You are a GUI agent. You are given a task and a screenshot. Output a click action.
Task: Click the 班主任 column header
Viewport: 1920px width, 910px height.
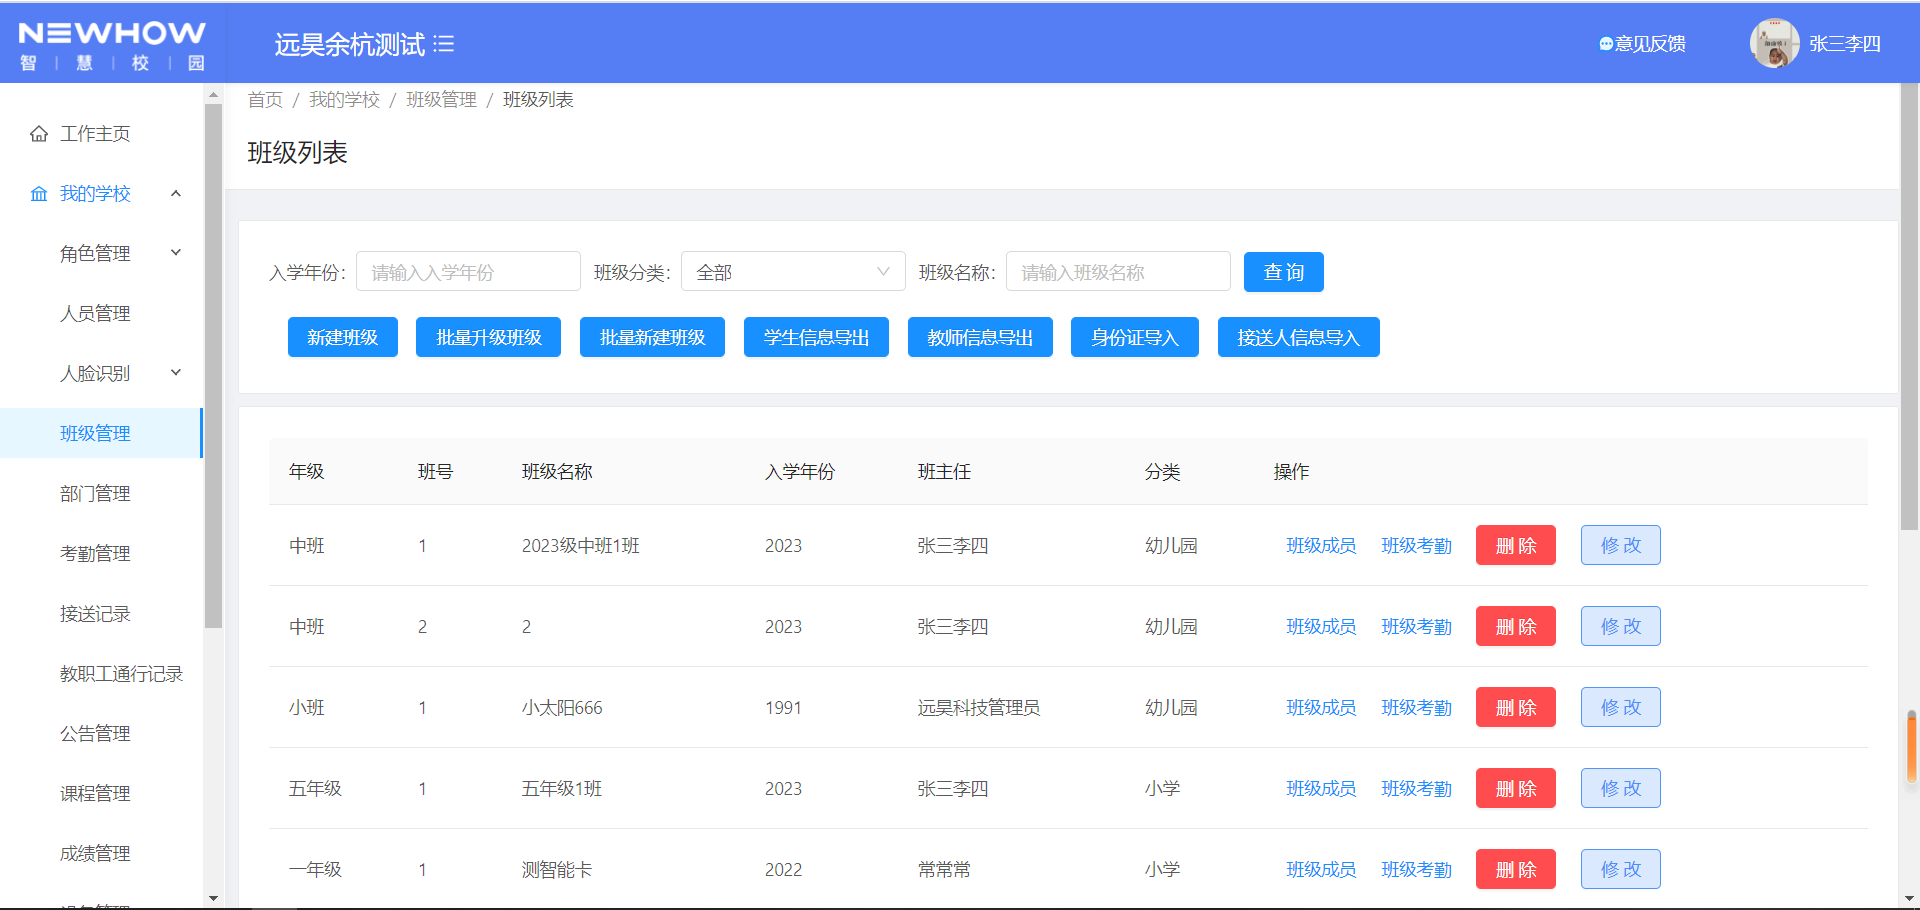[x=944, y=472]
